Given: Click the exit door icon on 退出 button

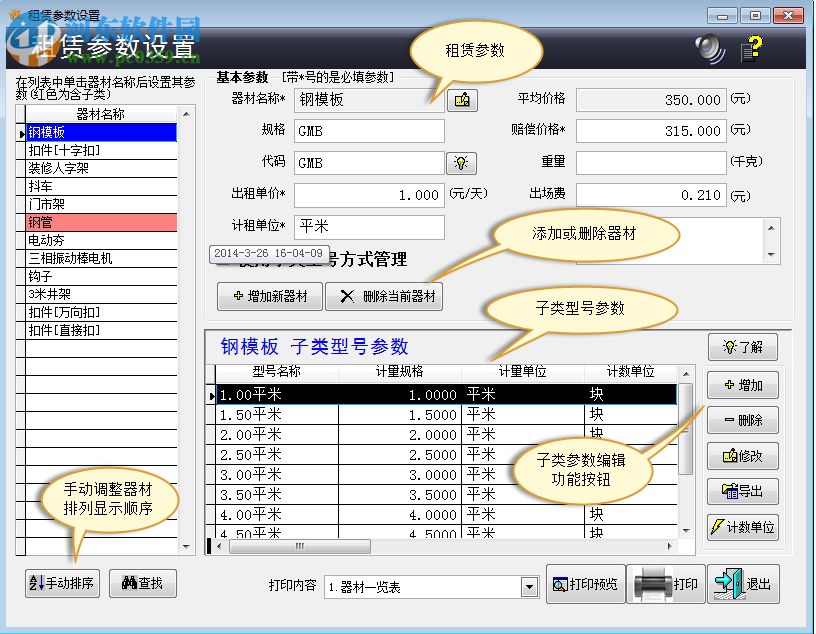Looking at the screenshot, I should (x=727, y=583).
